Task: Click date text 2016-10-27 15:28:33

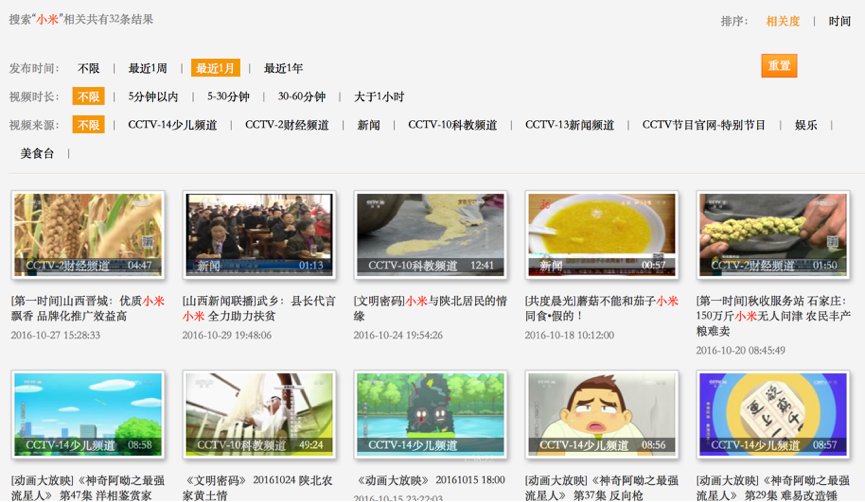Action: pyautogui.click(x=55, y=335)
